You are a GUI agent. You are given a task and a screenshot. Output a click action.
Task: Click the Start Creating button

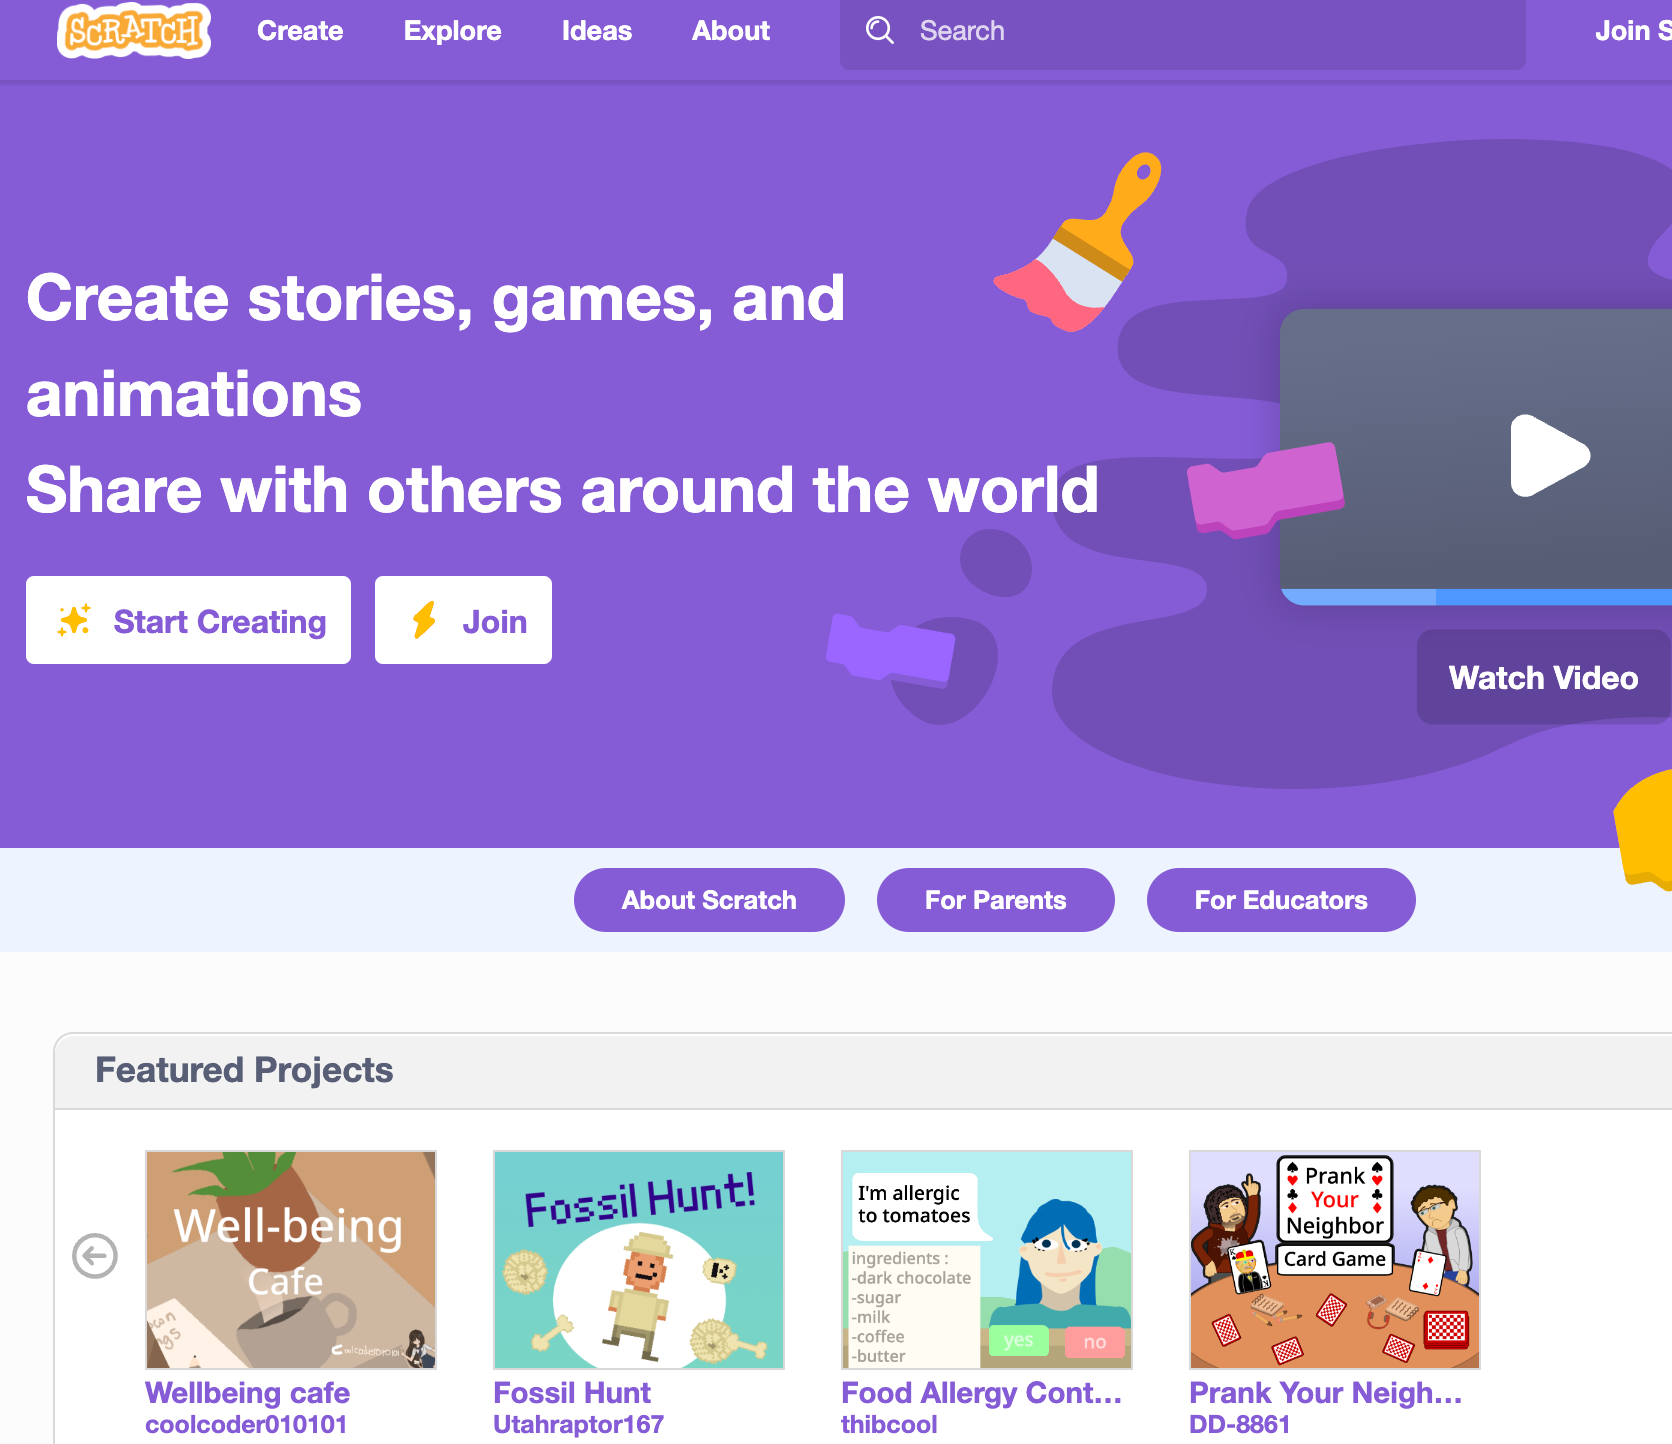188,620
